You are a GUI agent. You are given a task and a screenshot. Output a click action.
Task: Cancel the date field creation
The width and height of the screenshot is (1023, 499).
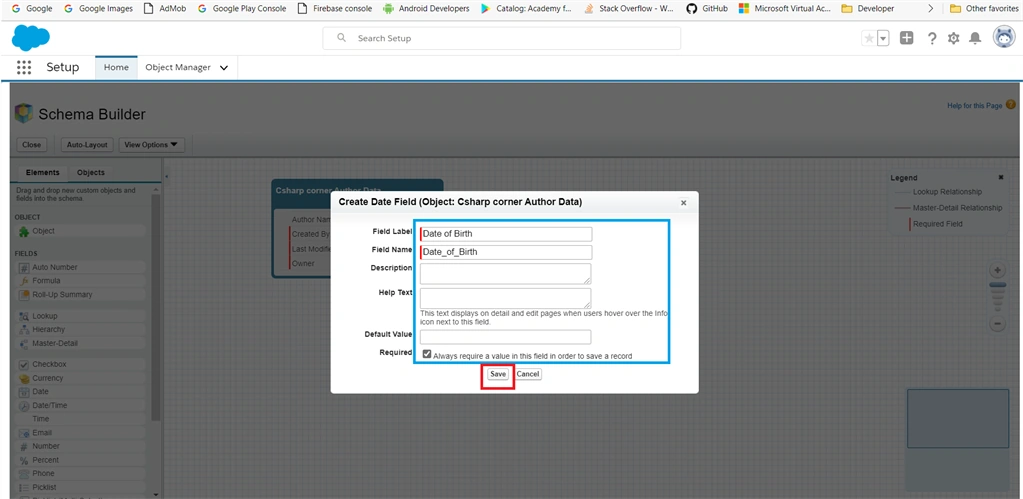click(528, 374)
